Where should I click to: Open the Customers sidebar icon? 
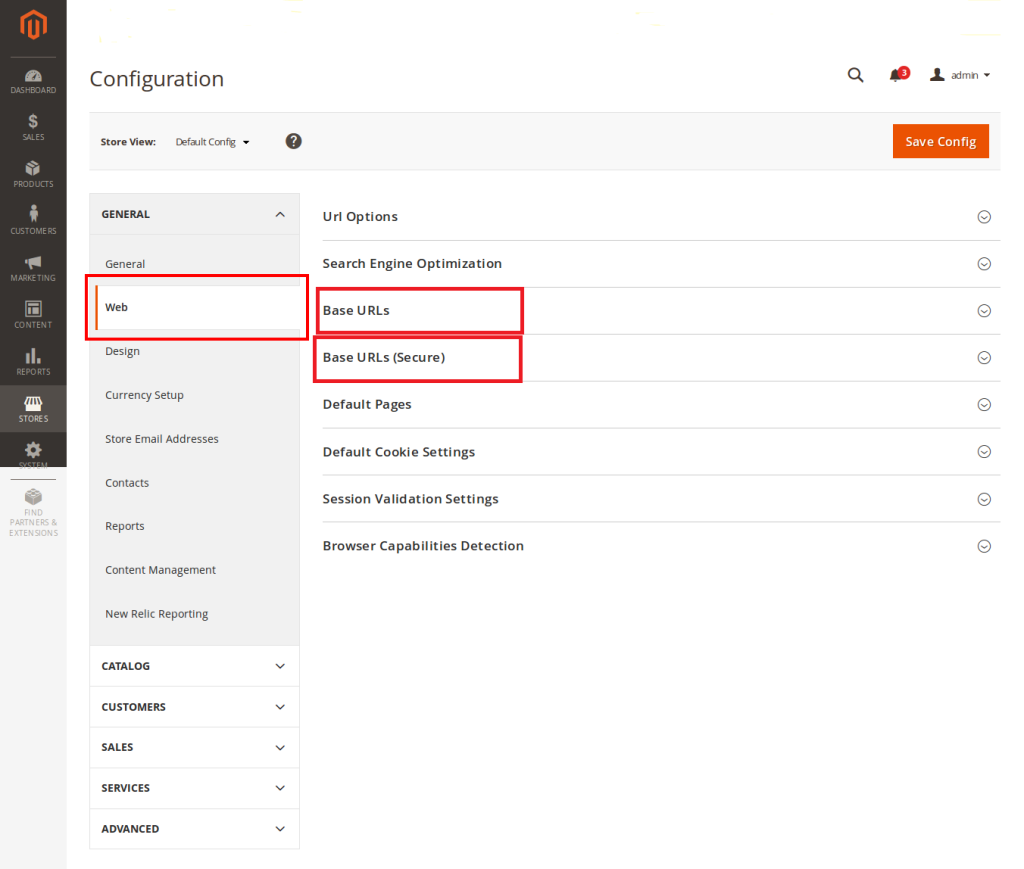point(33,220)
